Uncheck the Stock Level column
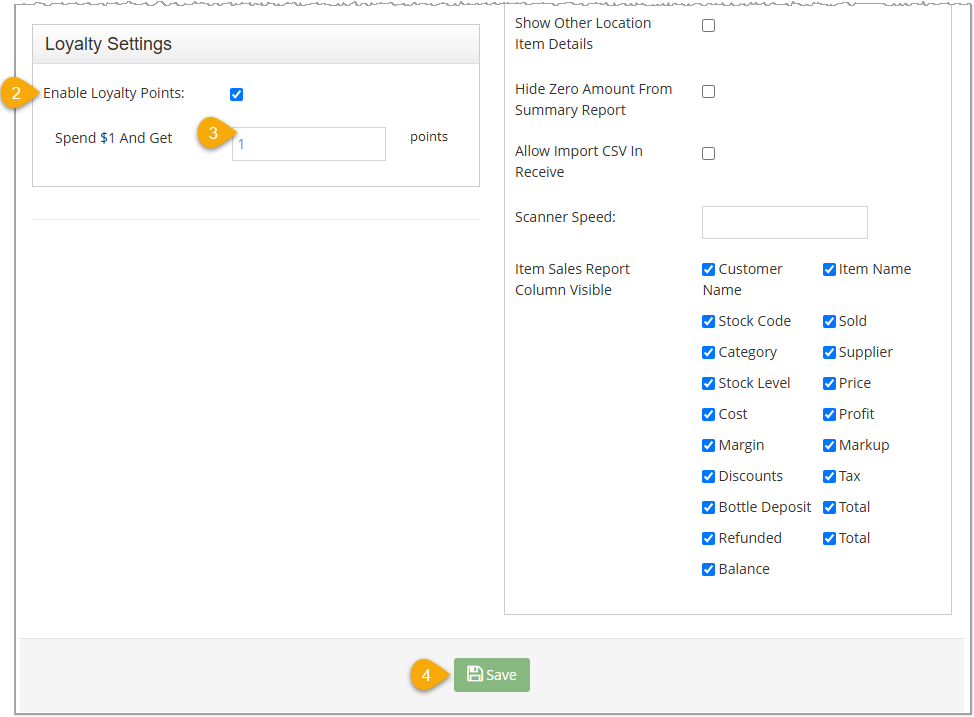Image resolution: width=974 pixels, height=717 pixels. [x=708, y=383]
